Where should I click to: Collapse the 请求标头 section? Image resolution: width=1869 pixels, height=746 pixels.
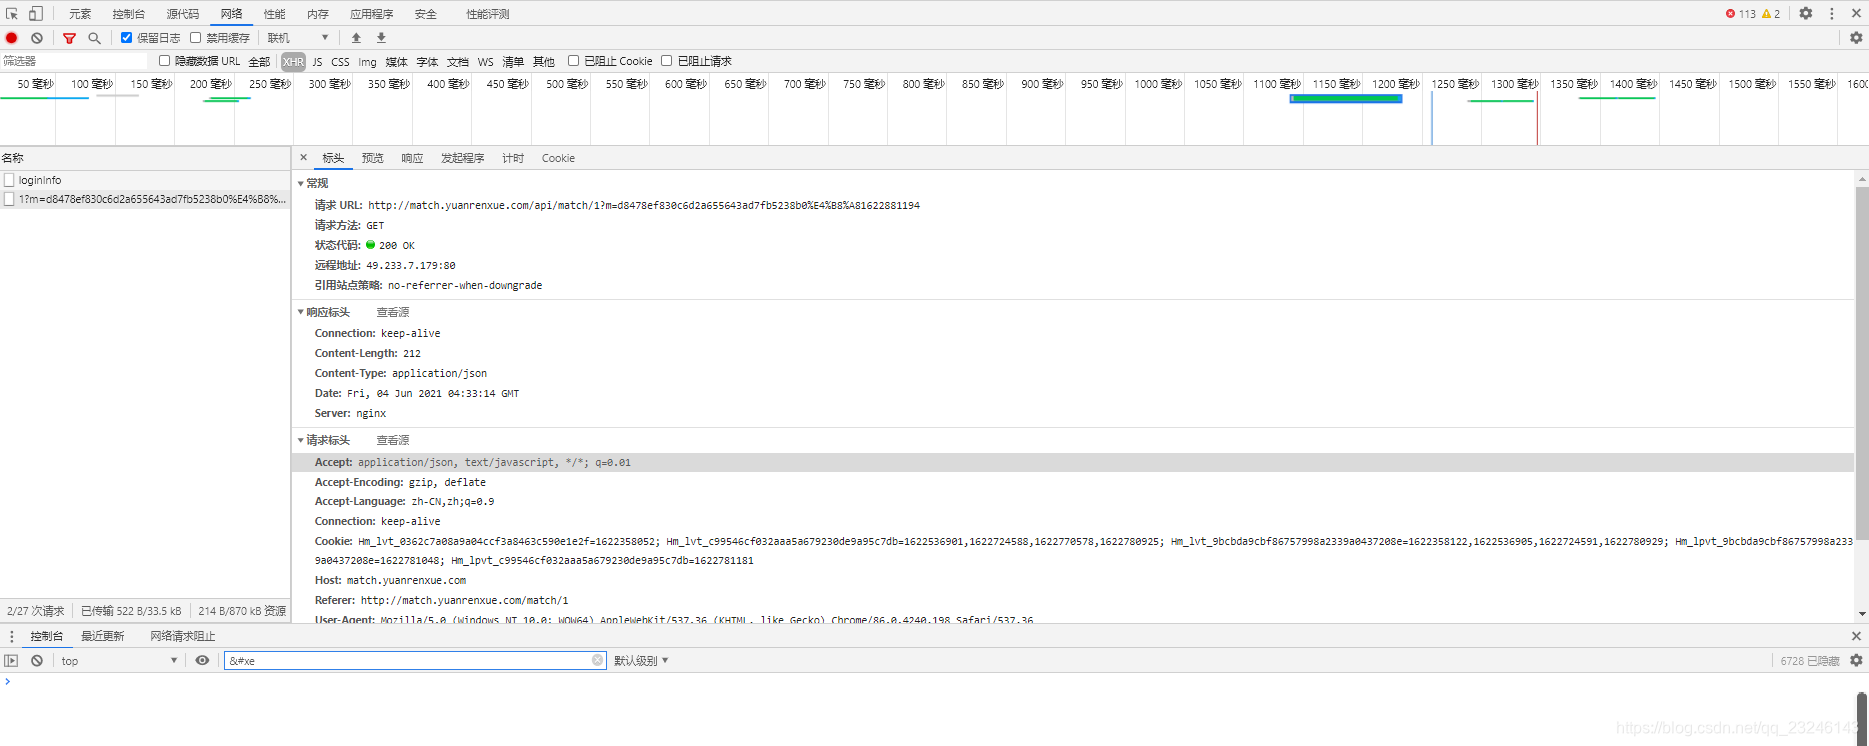tap(301, 441)
